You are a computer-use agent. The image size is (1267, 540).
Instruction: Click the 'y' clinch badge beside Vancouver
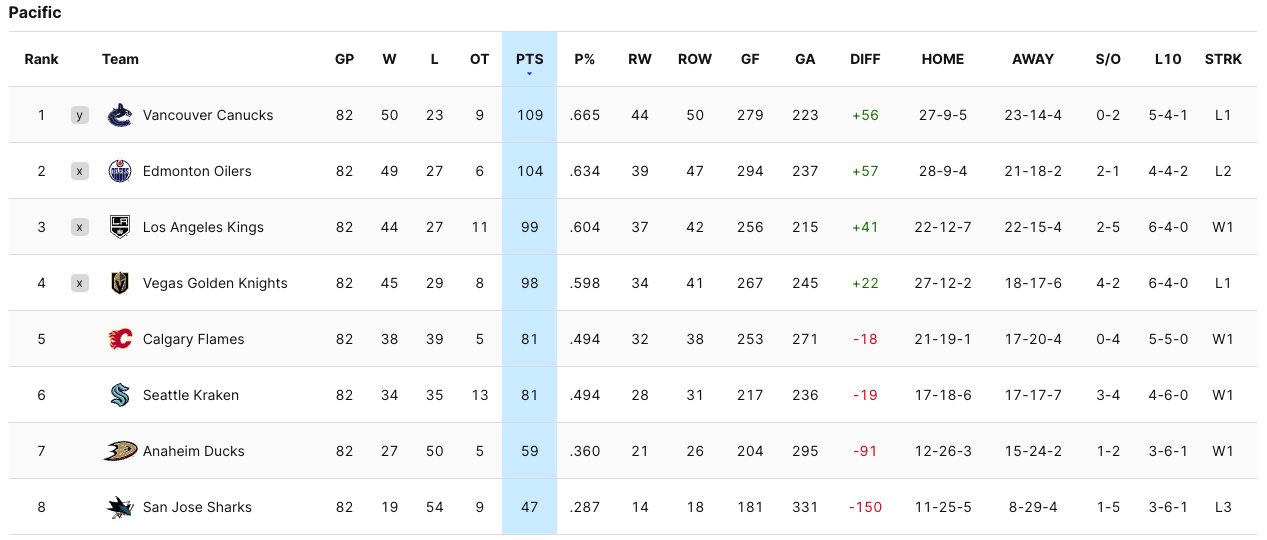pyautogui.click(x=80, y=115)
